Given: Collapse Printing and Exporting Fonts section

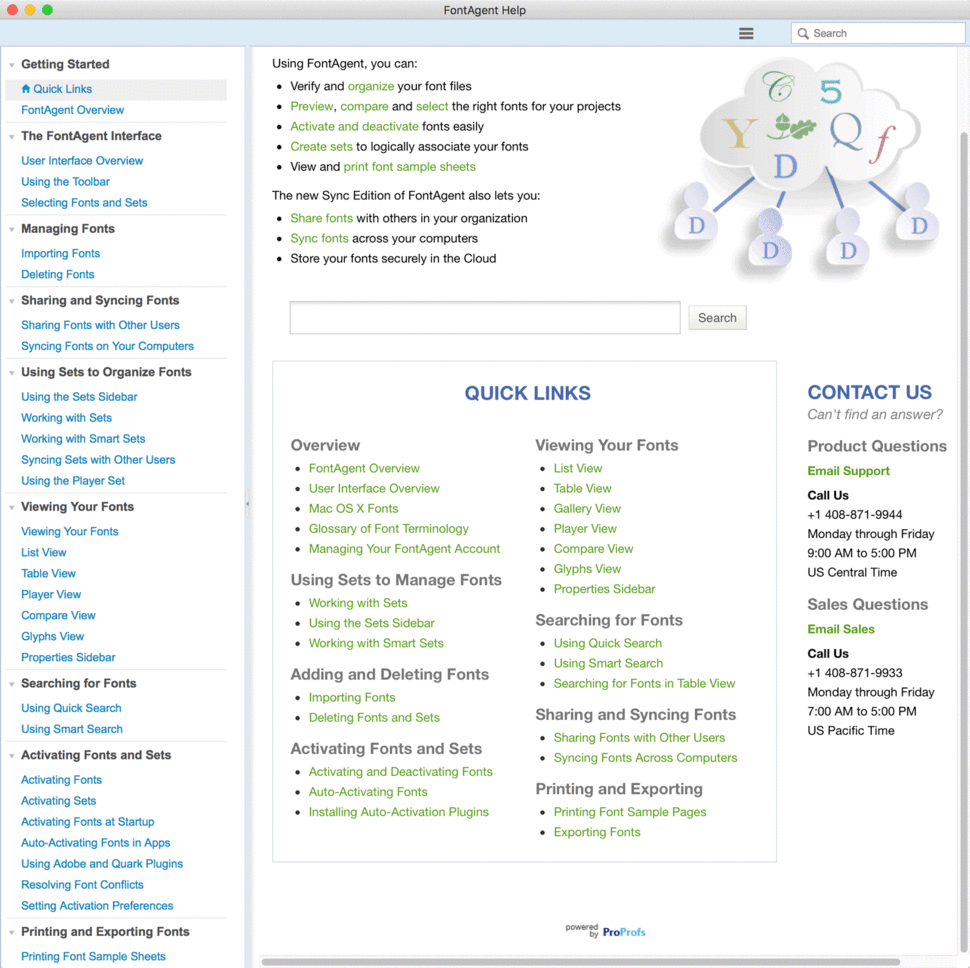Looking at the screenshot, I should point(12,933).
